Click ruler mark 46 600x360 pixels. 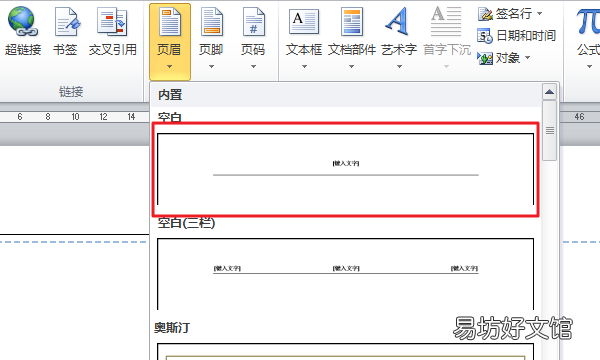pyautogui.click(x=579, y=117)
